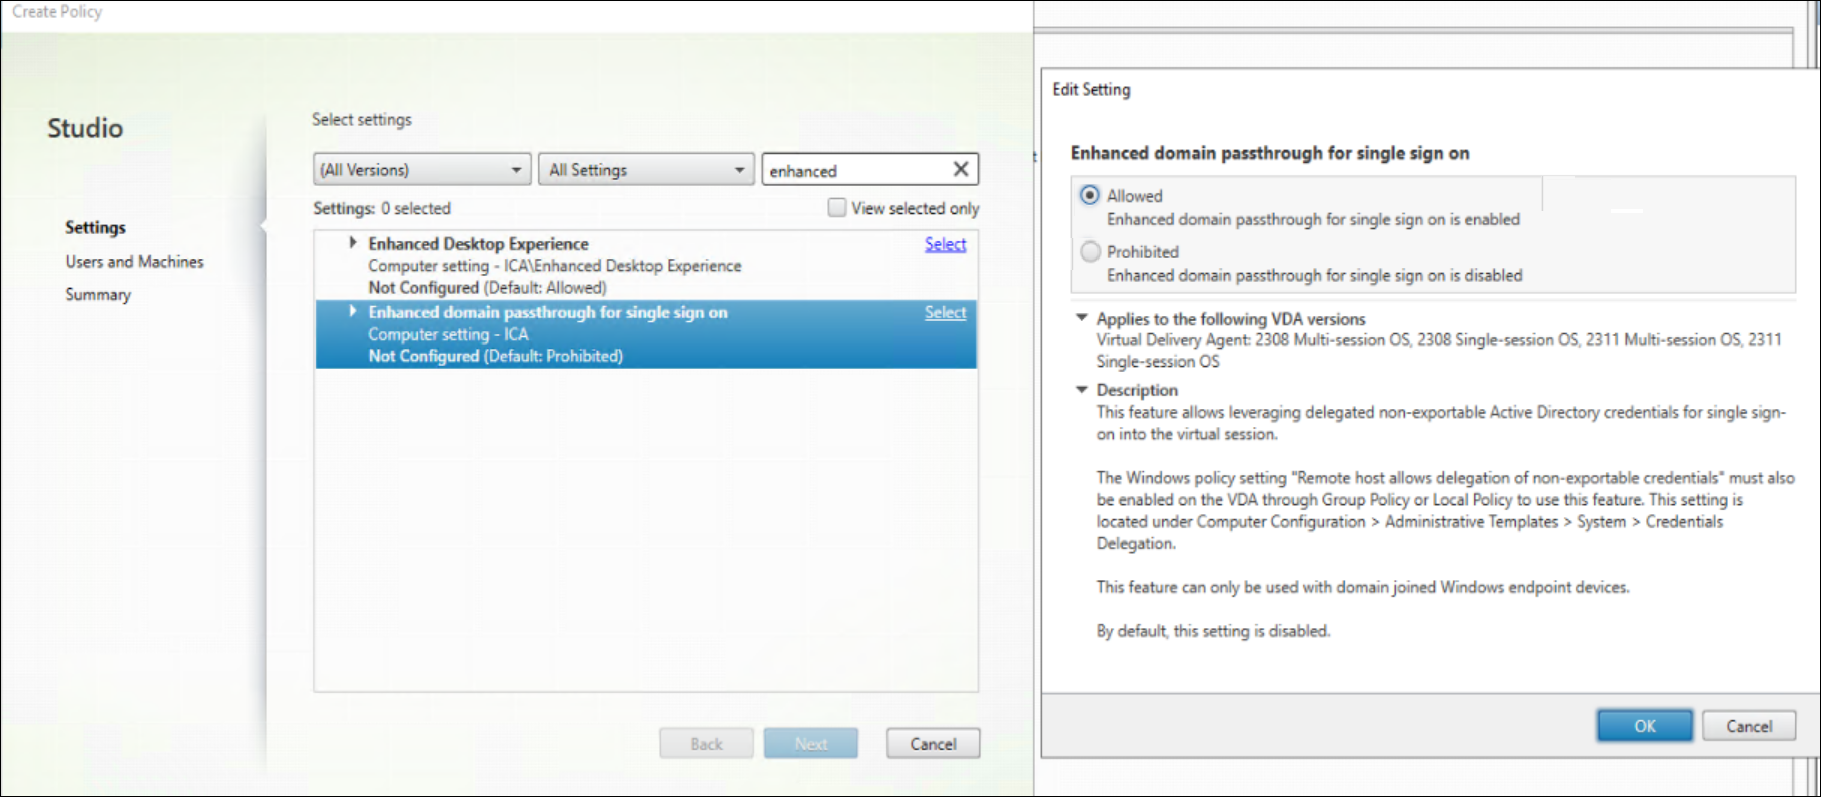Click 'By default, this setting is disabled.' text
Image resolution: width=1821 pixels, height=797 pixels.
click(x=1213, y=631)
